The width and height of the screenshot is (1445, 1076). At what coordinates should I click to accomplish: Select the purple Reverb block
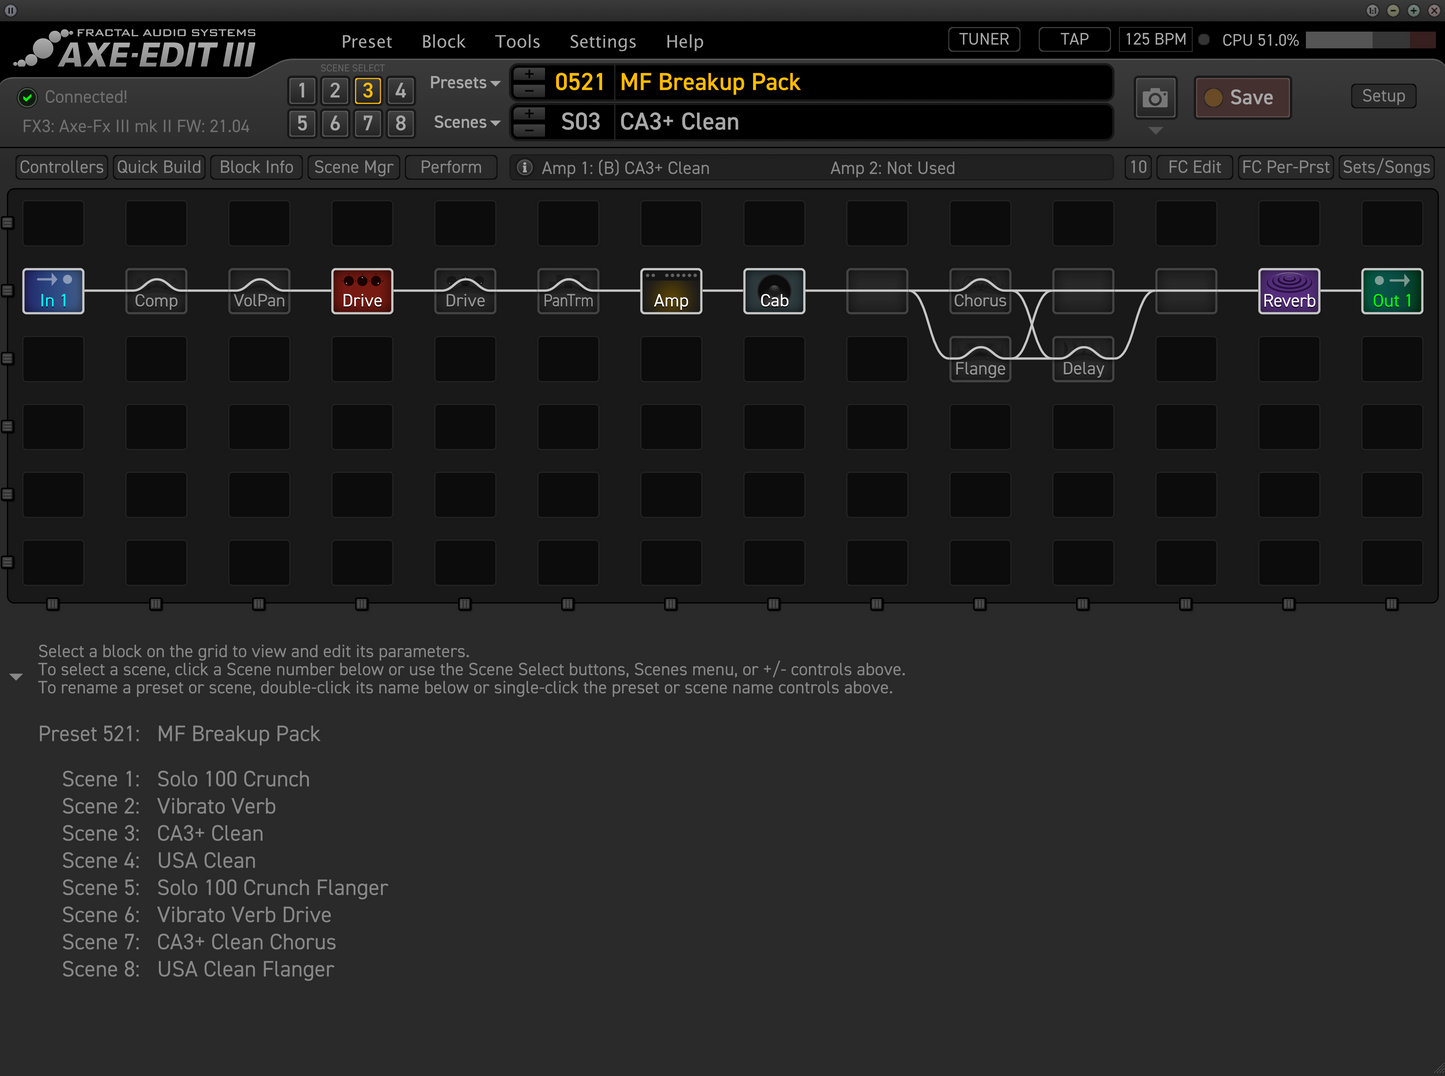(1289, 291)
